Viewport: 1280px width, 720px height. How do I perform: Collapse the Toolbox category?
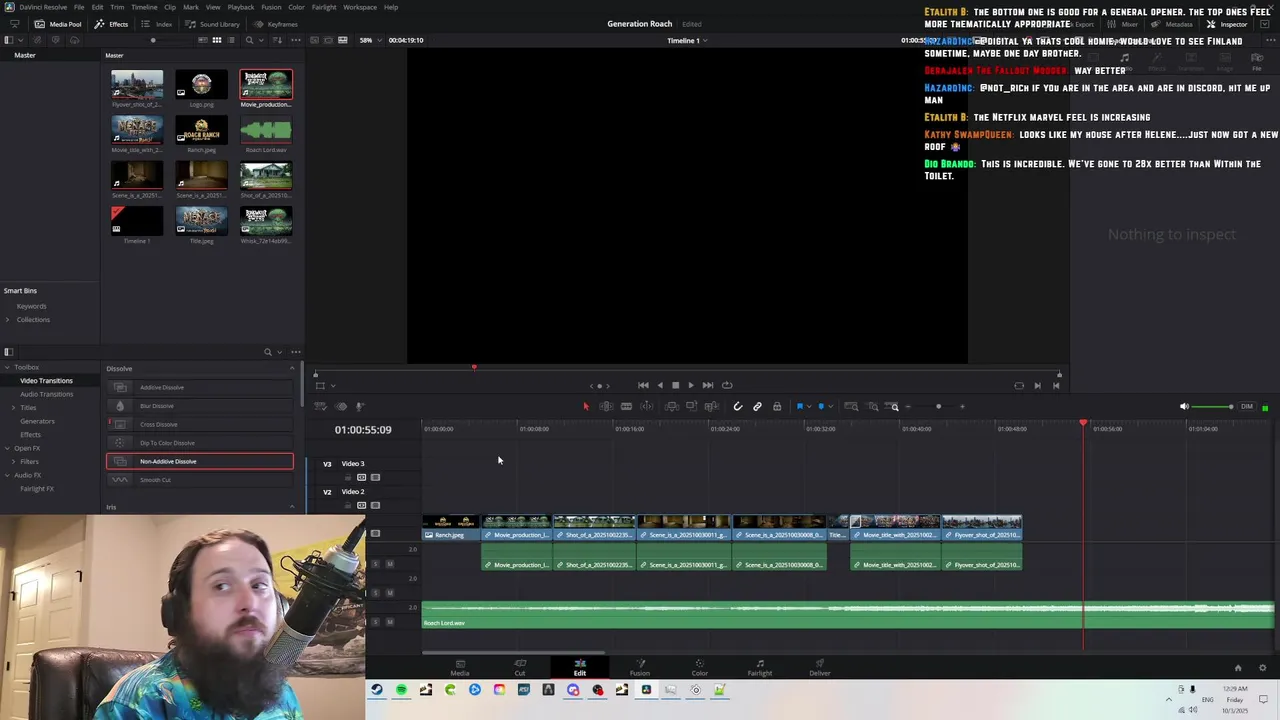click(x=8, y=367)
